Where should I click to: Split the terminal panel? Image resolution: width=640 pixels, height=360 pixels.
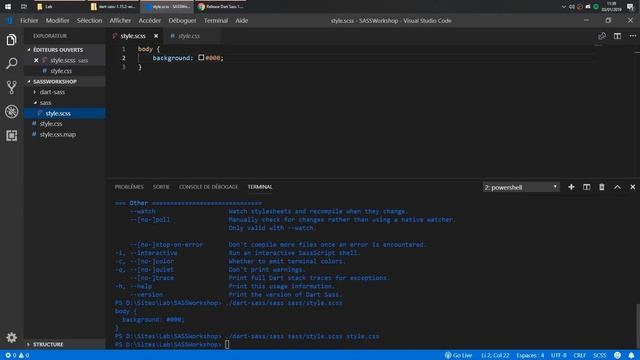[587, 187]
